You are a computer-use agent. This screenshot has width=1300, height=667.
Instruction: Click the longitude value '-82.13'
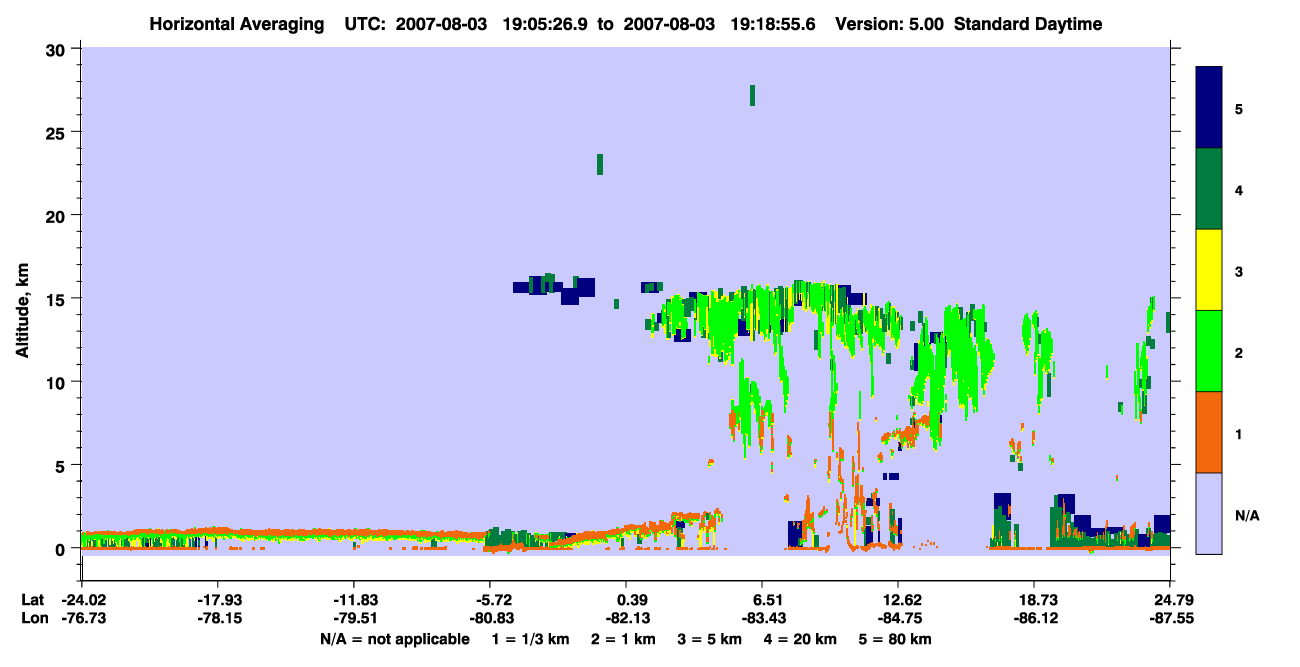627,618
